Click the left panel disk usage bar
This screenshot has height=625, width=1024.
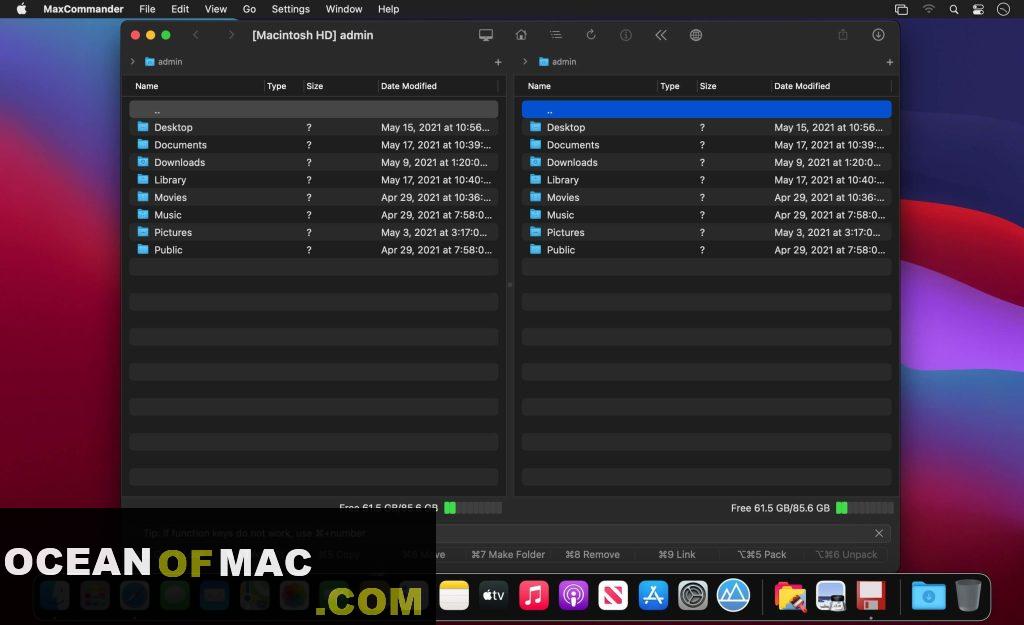pyautogui.click(x=473, y=508)
